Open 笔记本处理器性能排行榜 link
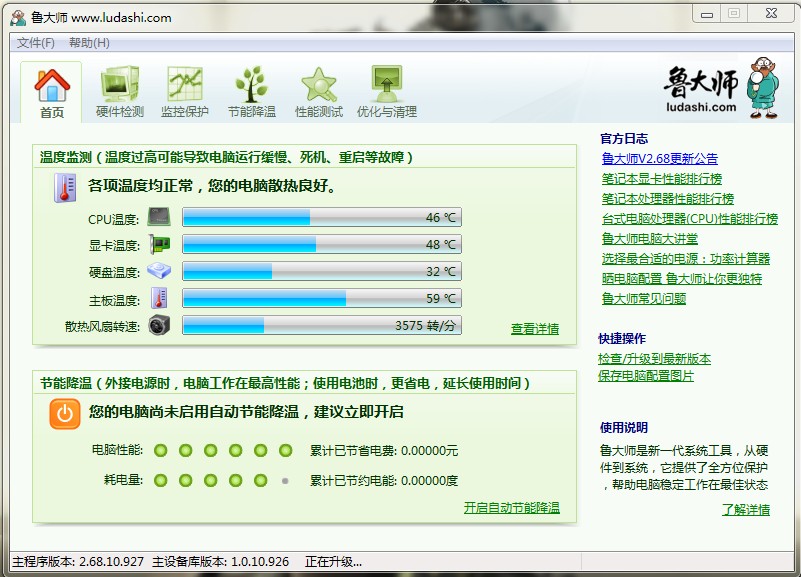This screenshot has height=577, width=801. pos(668,199)
